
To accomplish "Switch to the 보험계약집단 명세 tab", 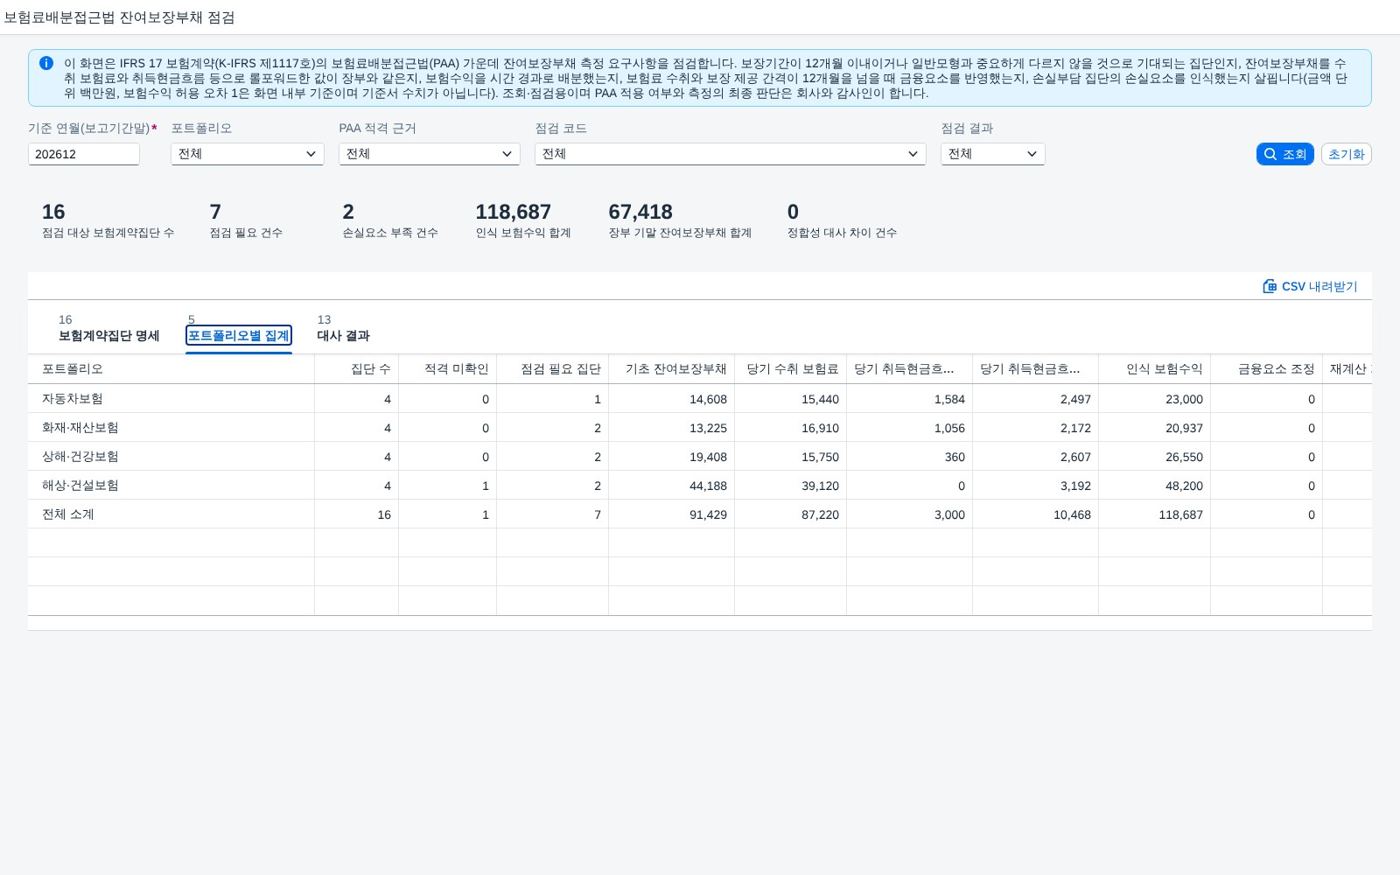I will point(109,328).
